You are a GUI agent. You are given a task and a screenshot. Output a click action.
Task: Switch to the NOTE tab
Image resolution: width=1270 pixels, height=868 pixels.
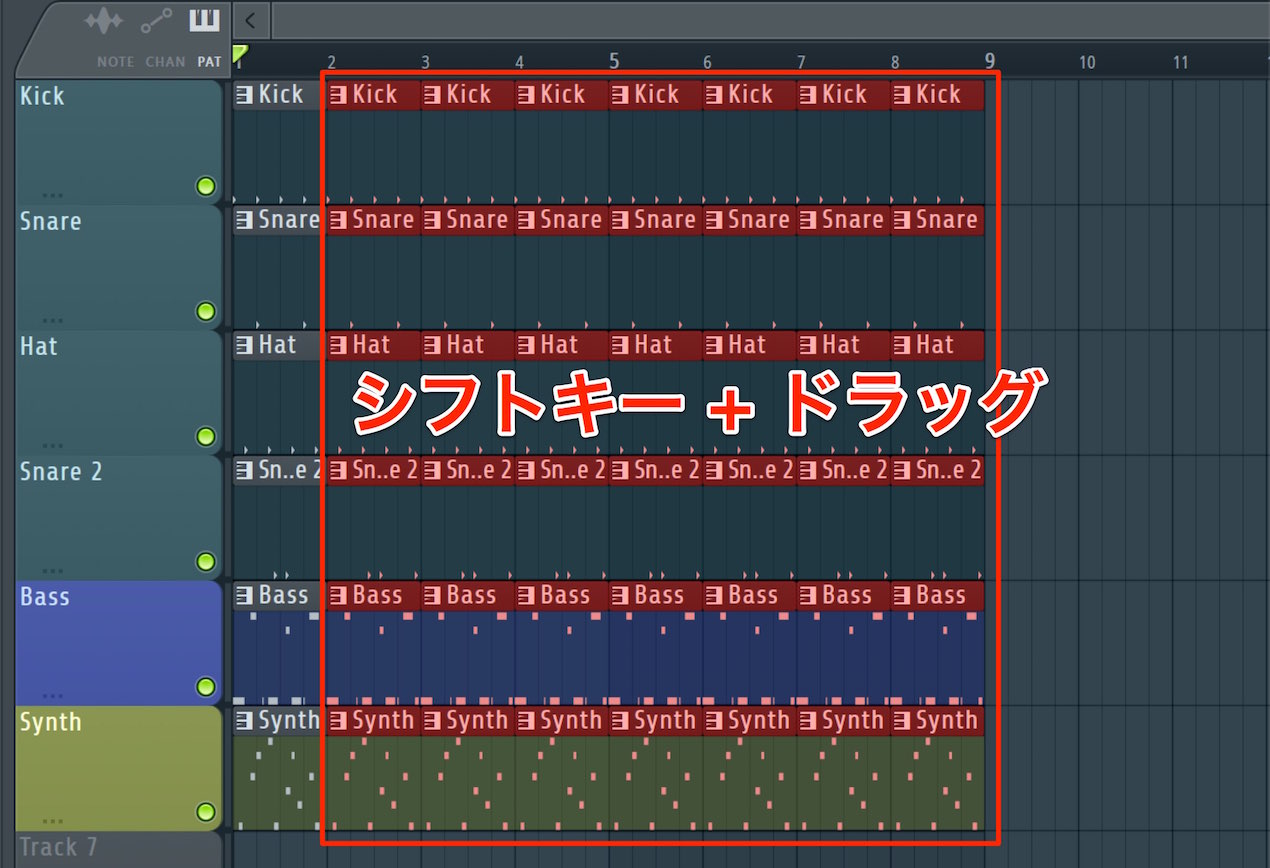pos(115,62)
